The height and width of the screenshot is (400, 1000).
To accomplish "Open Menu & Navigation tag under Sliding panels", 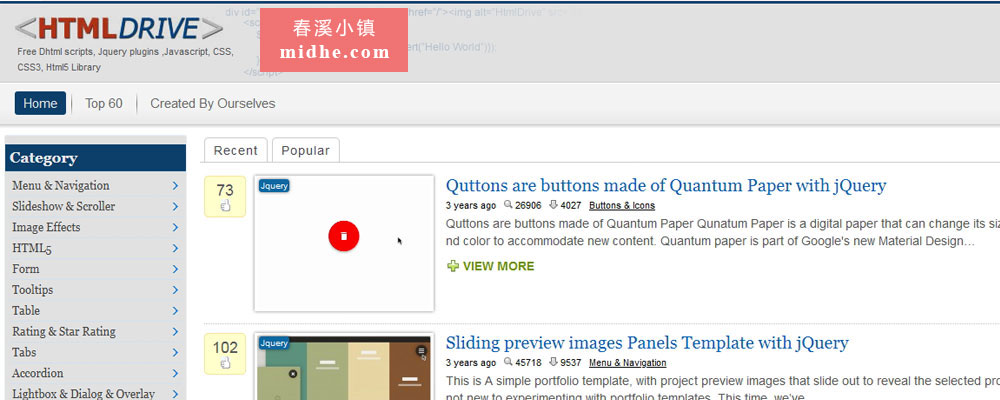I will [x=628, y=363].
